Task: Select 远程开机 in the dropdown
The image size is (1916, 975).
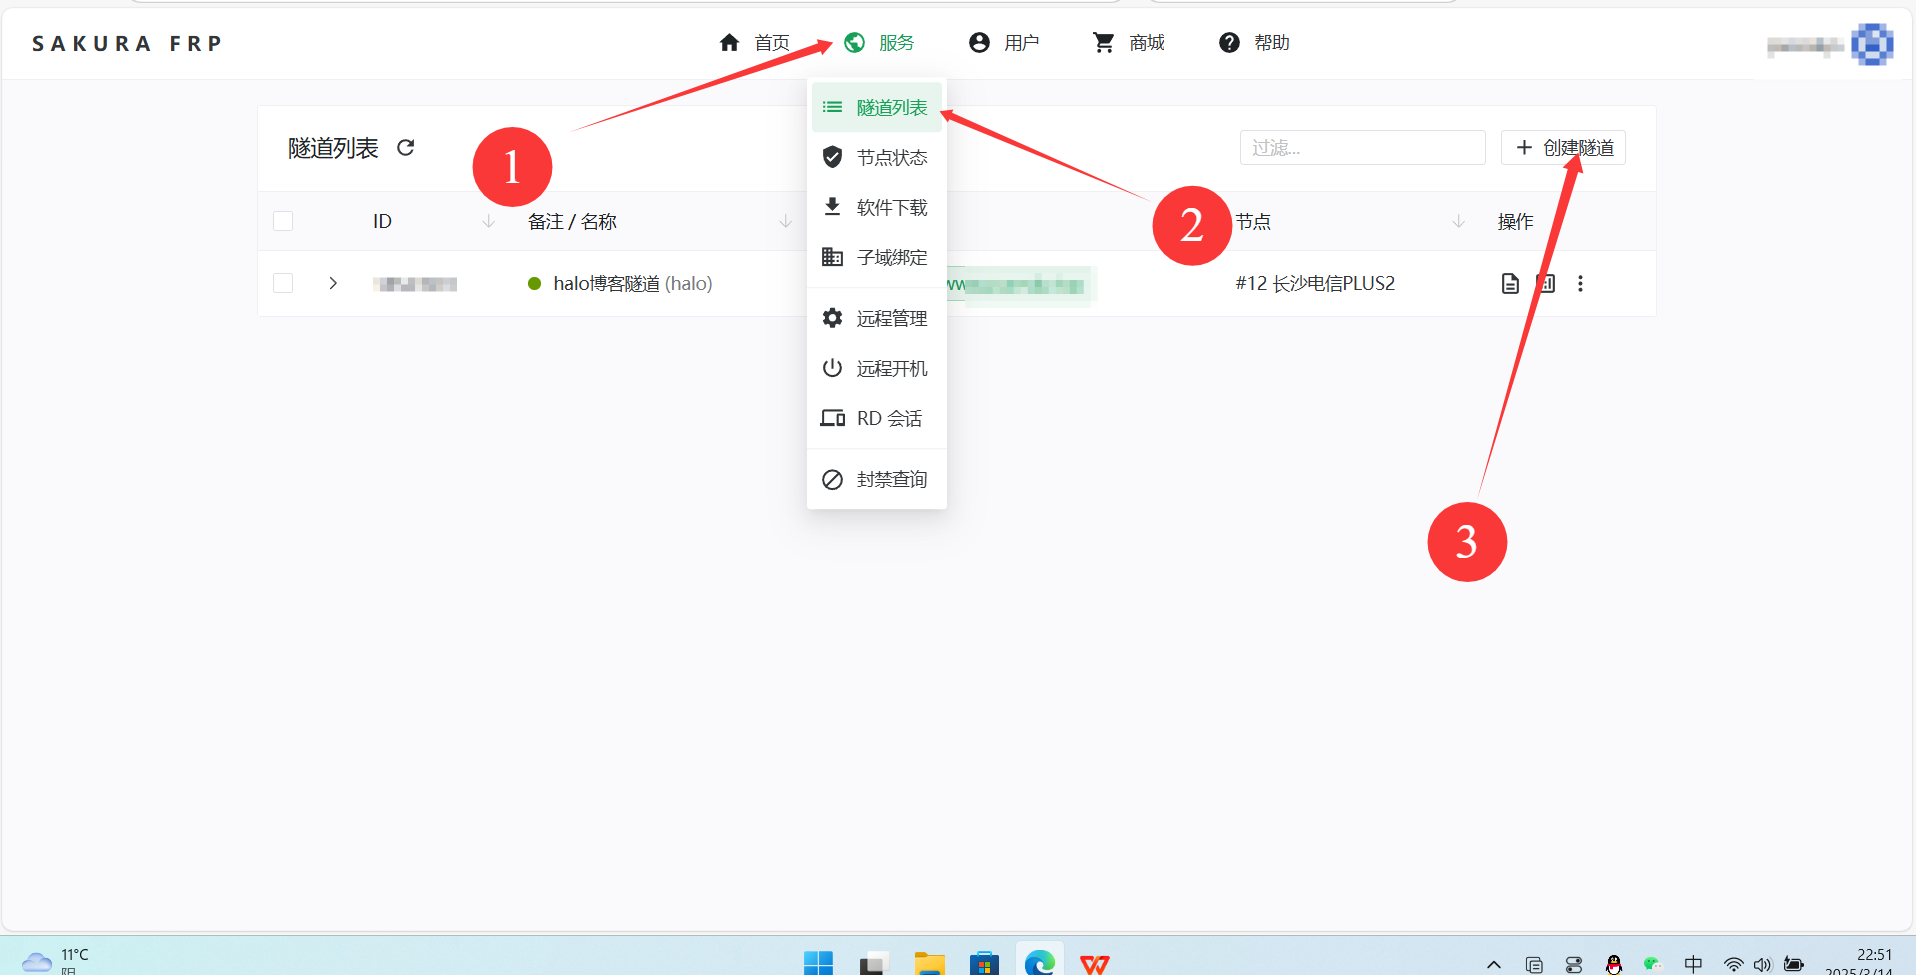Action: [x=877, y=368]
